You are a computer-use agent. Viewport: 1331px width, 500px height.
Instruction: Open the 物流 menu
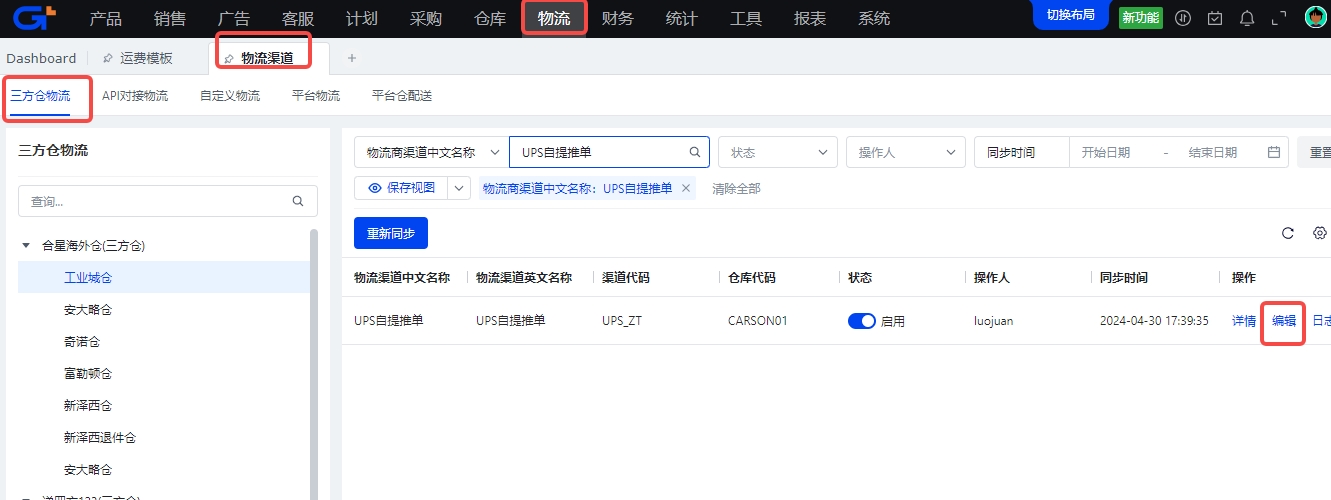tap(554, 18)
